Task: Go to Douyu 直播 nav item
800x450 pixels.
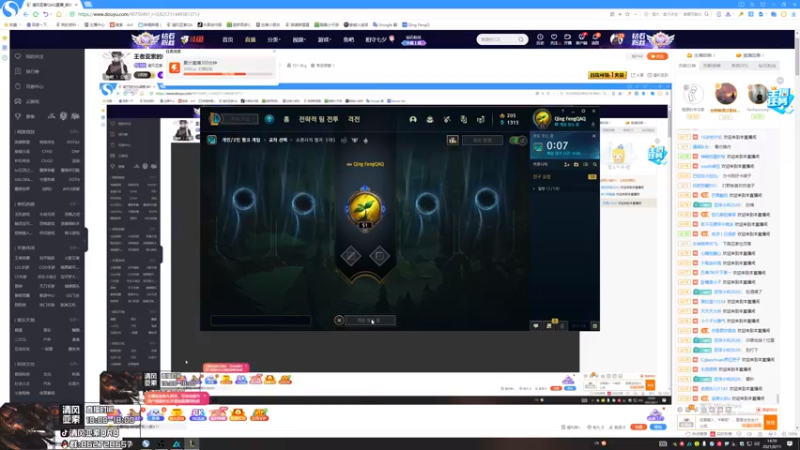Action: coord(250,39)
